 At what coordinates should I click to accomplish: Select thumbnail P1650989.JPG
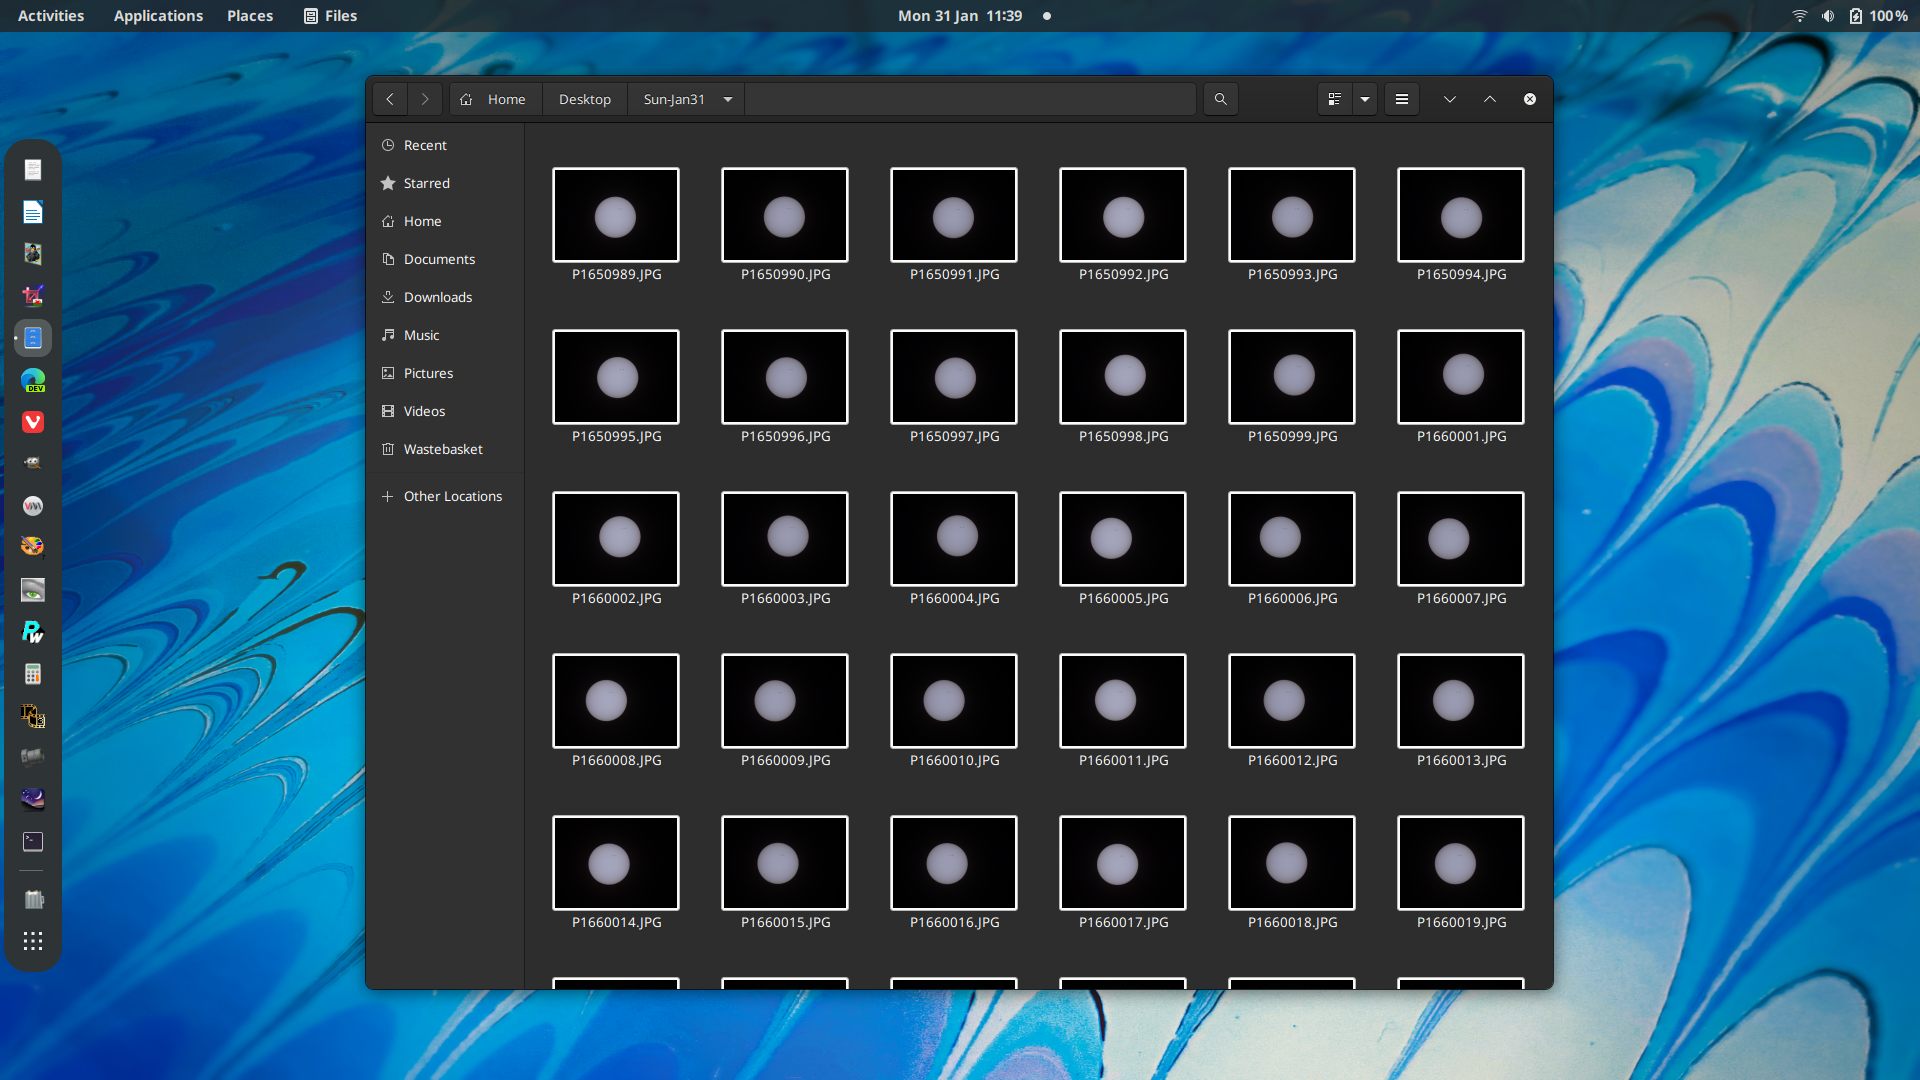click(x=616, y=216)
